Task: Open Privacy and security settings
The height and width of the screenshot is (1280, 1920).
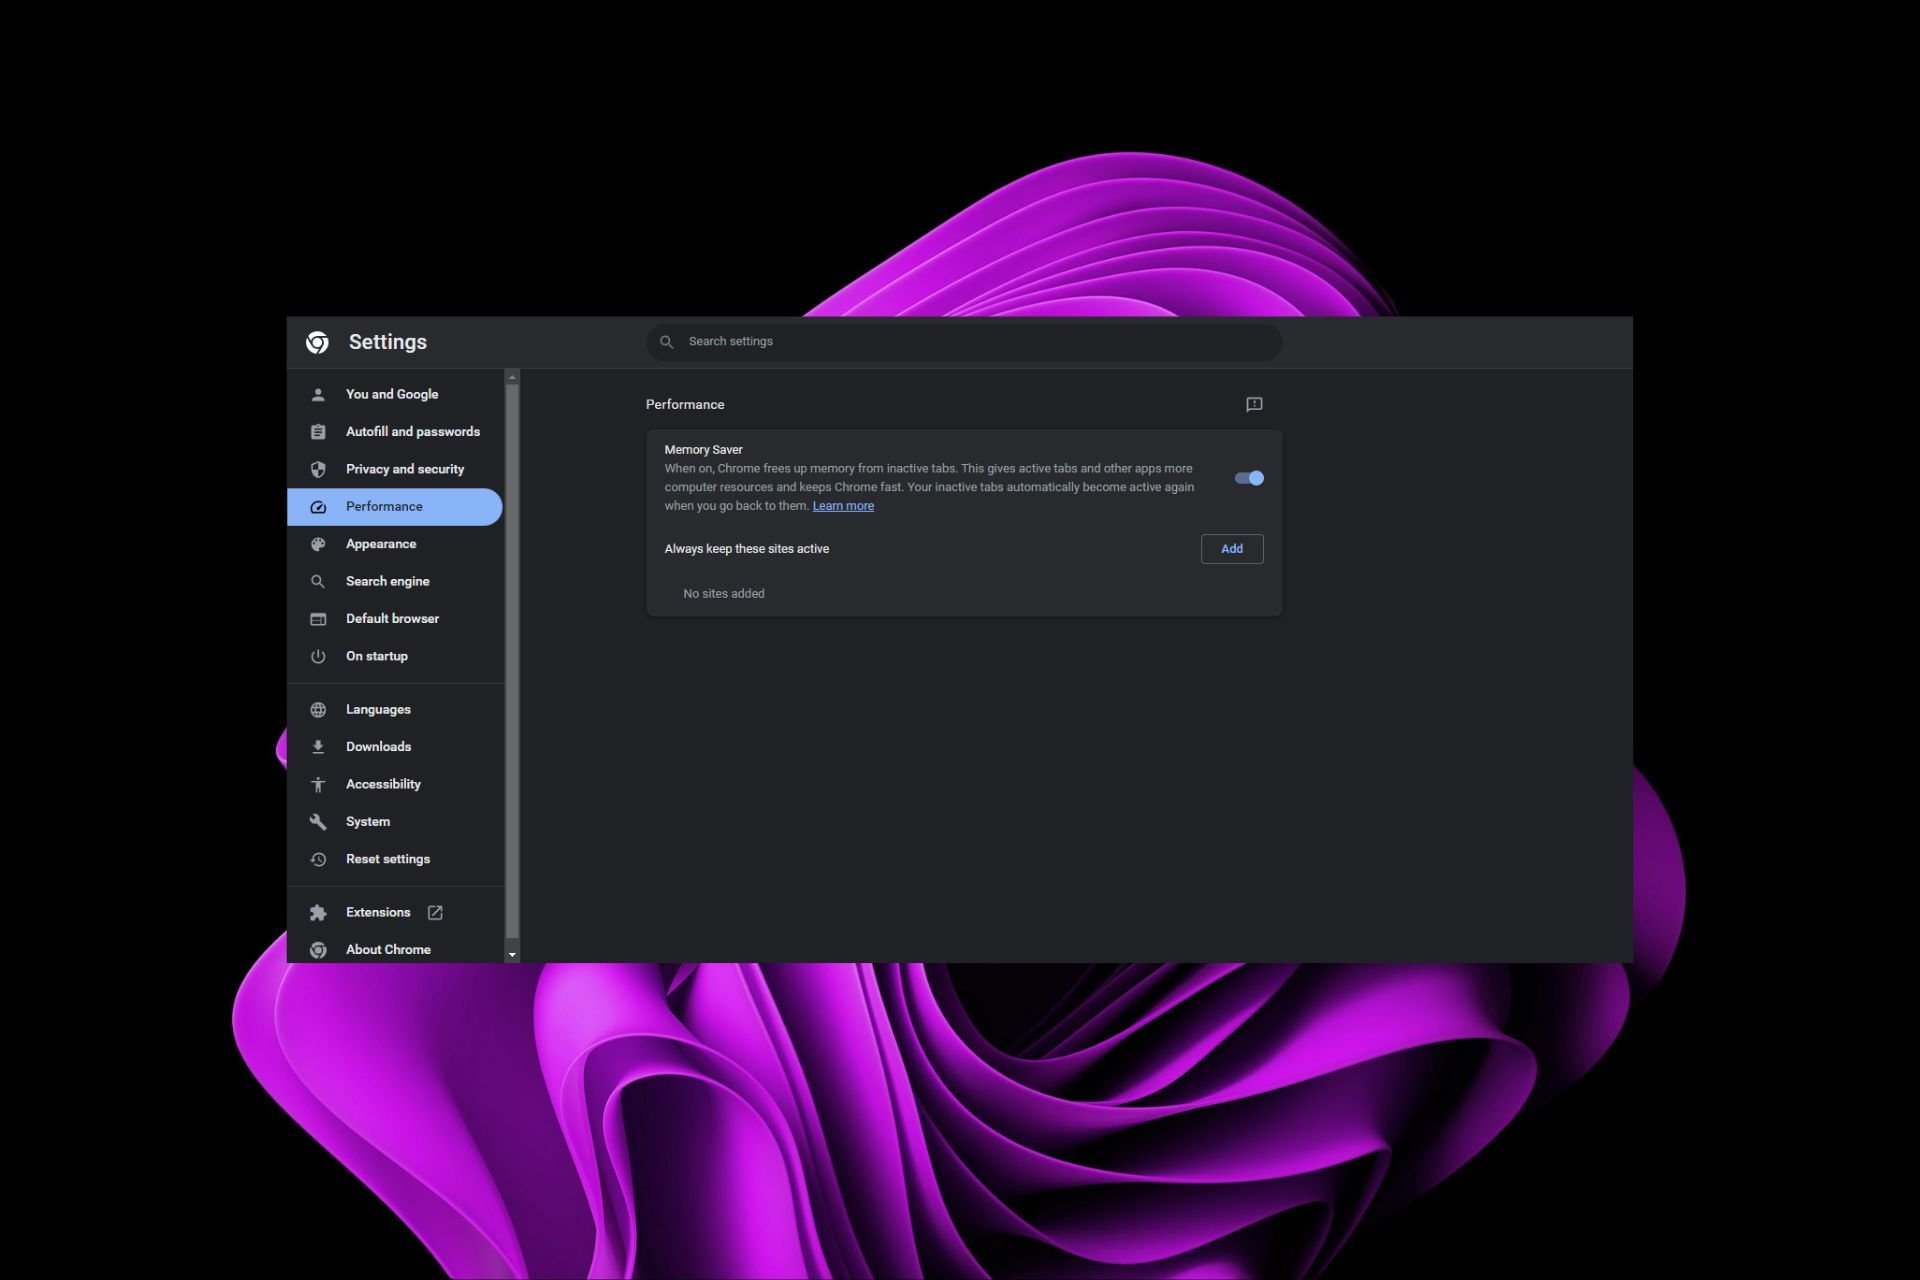Action: click(395, 469)
